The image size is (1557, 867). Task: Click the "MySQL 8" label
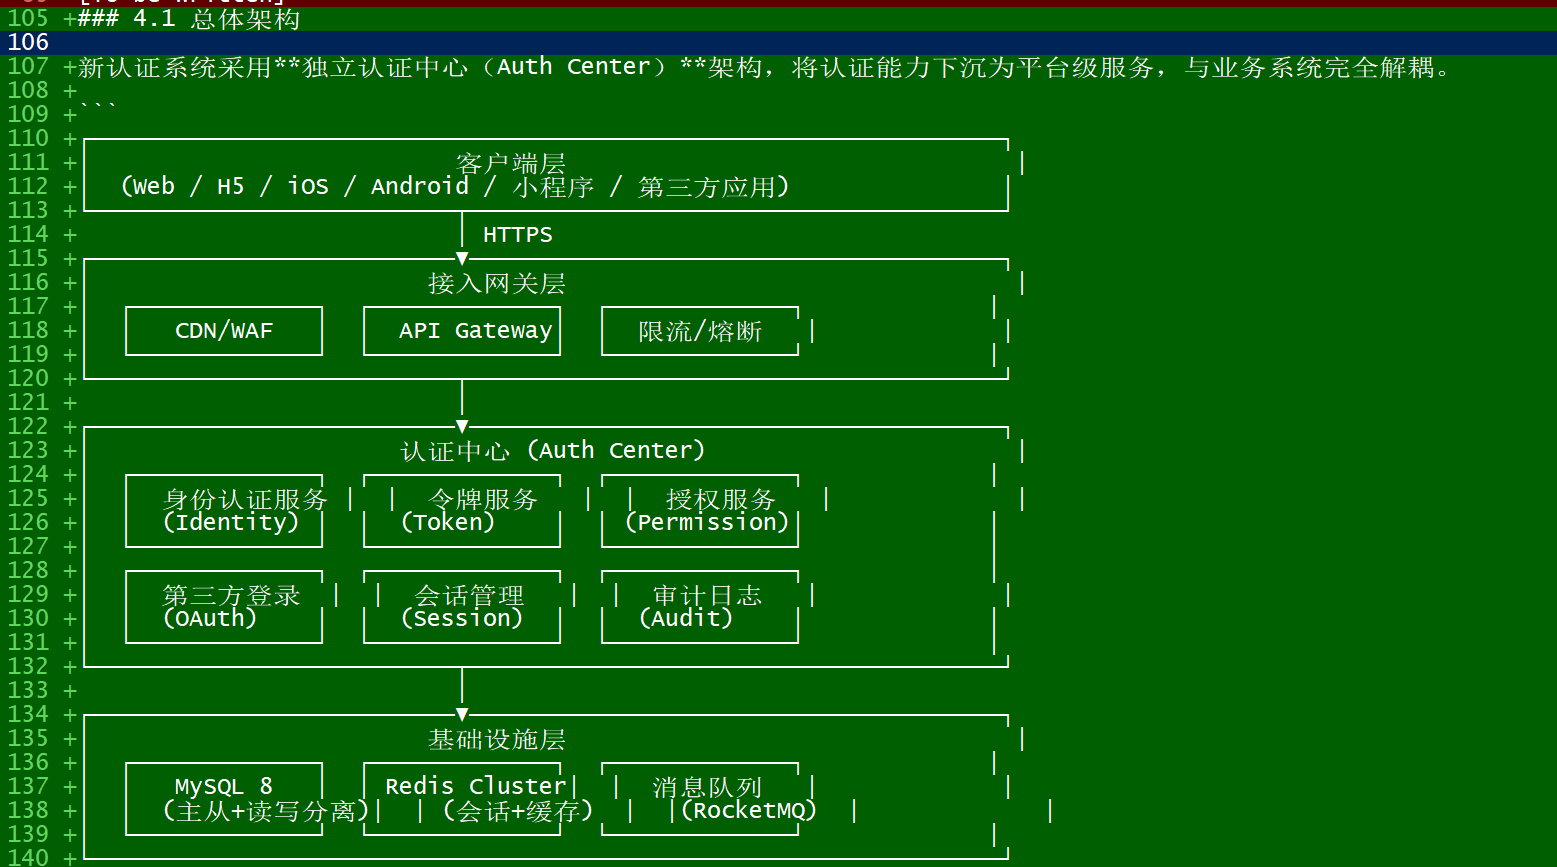(x=224, y=787)
